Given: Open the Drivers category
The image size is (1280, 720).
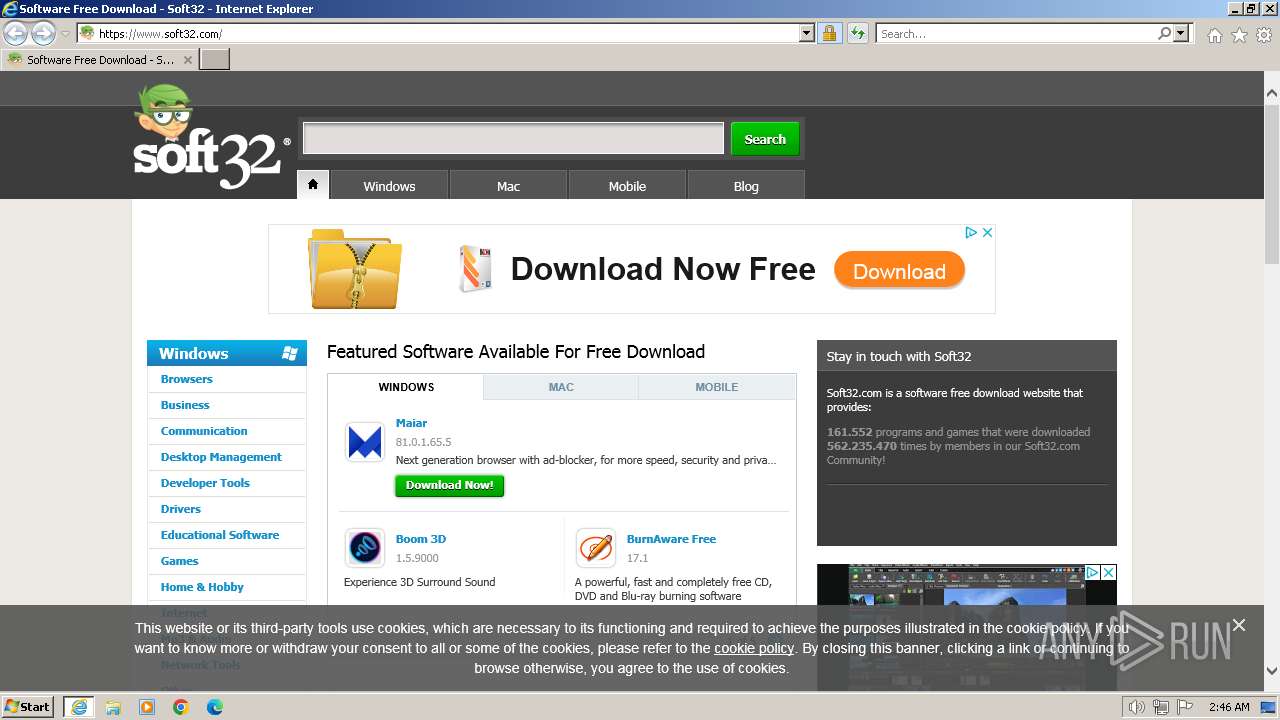Looking at the screenshot, I should 181,509.
